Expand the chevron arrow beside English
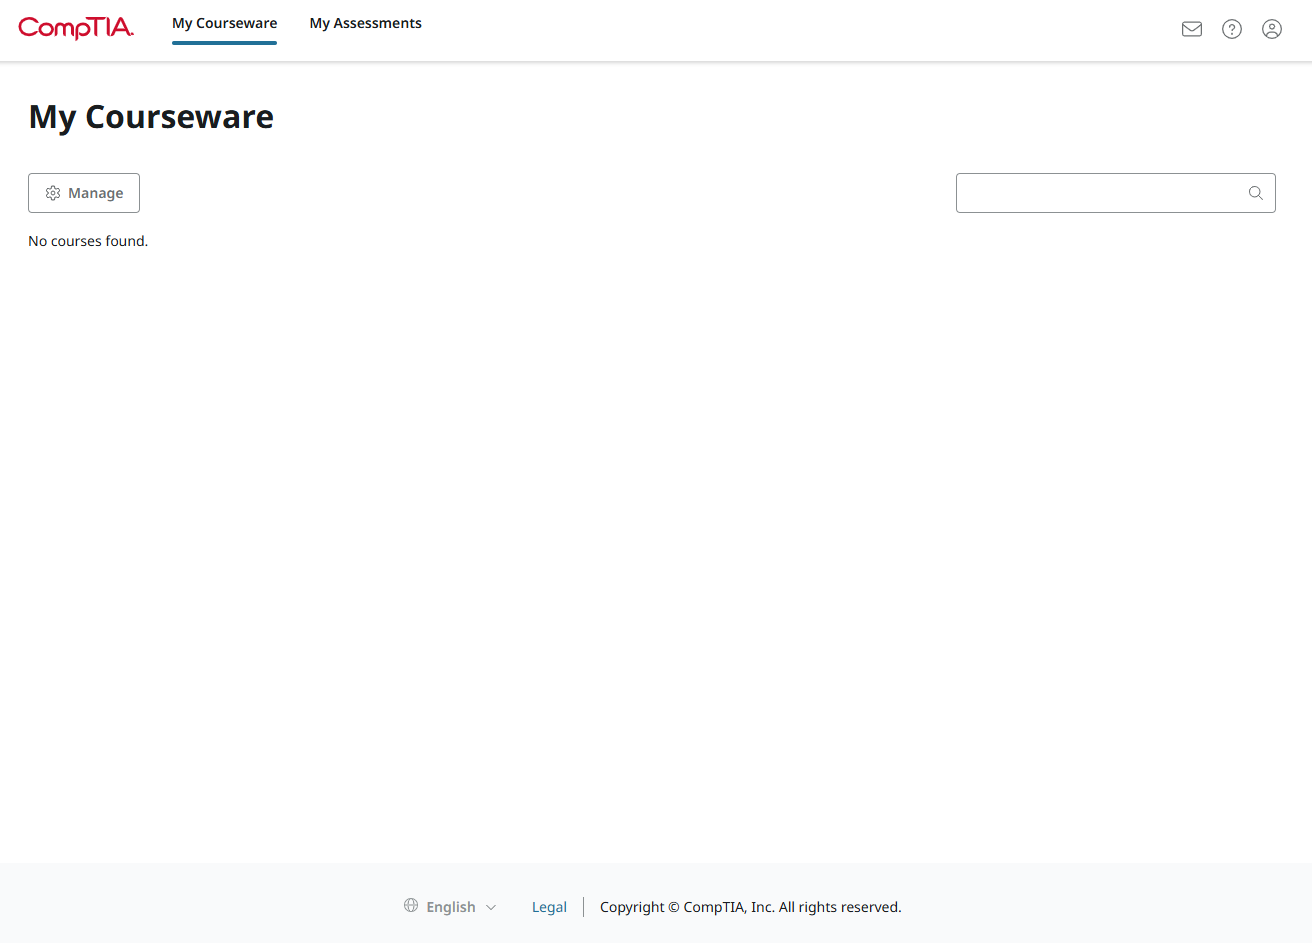The image size is (1312, 943). pyautogui.click(x=491, y=908)
